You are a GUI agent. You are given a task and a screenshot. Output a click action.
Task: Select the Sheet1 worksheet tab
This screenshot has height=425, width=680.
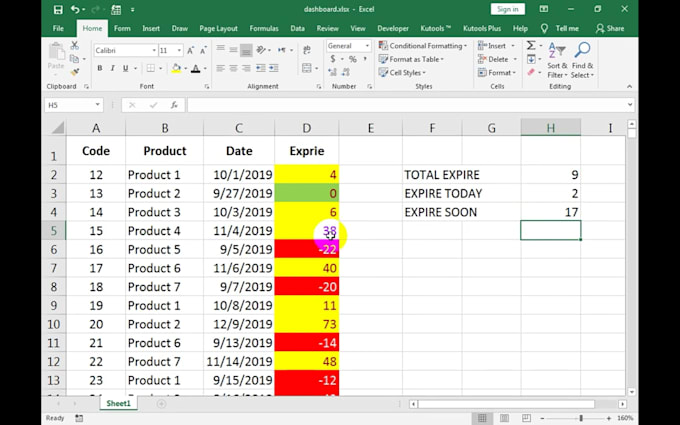[118, 403]
